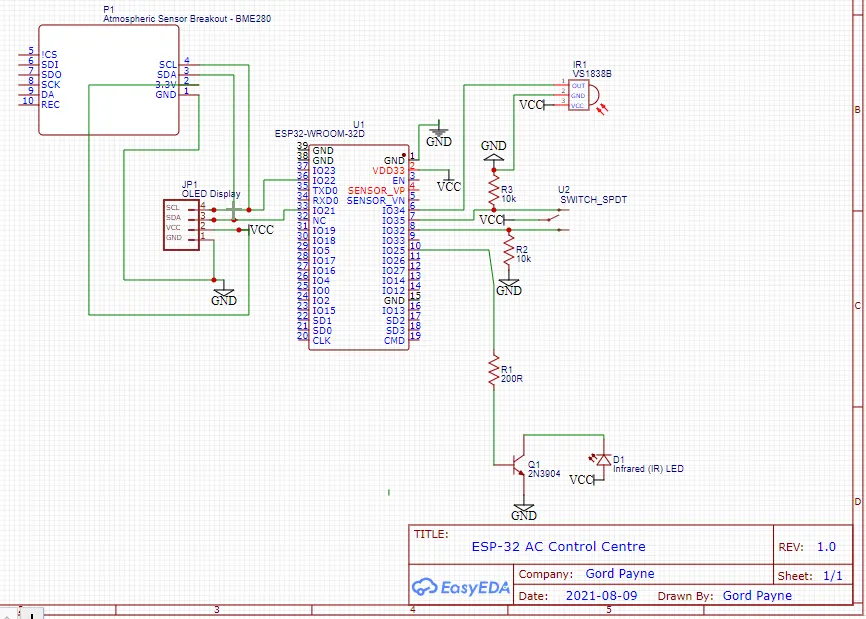Click the OLED Display label
This screenshot has height=619, width=866.
point(211,194)
